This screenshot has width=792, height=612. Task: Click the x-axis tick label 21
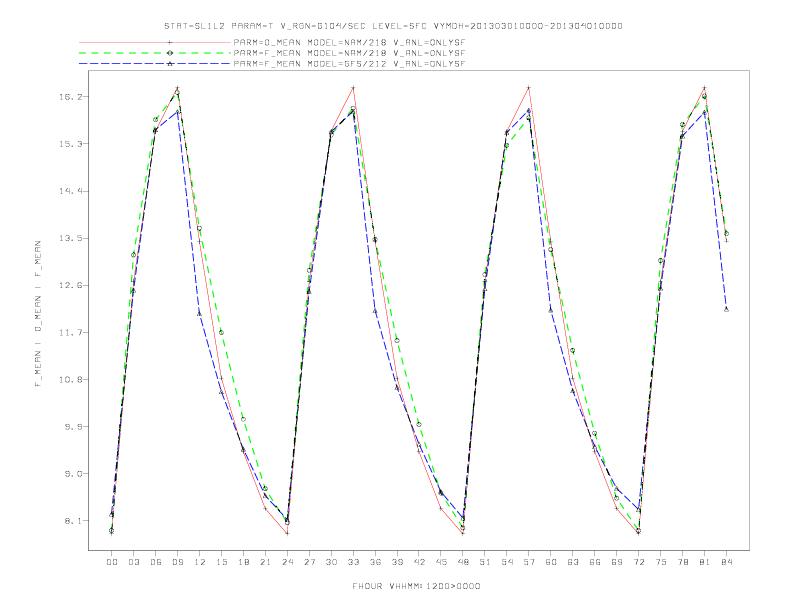pyautogui.click(x=265, y=562)
